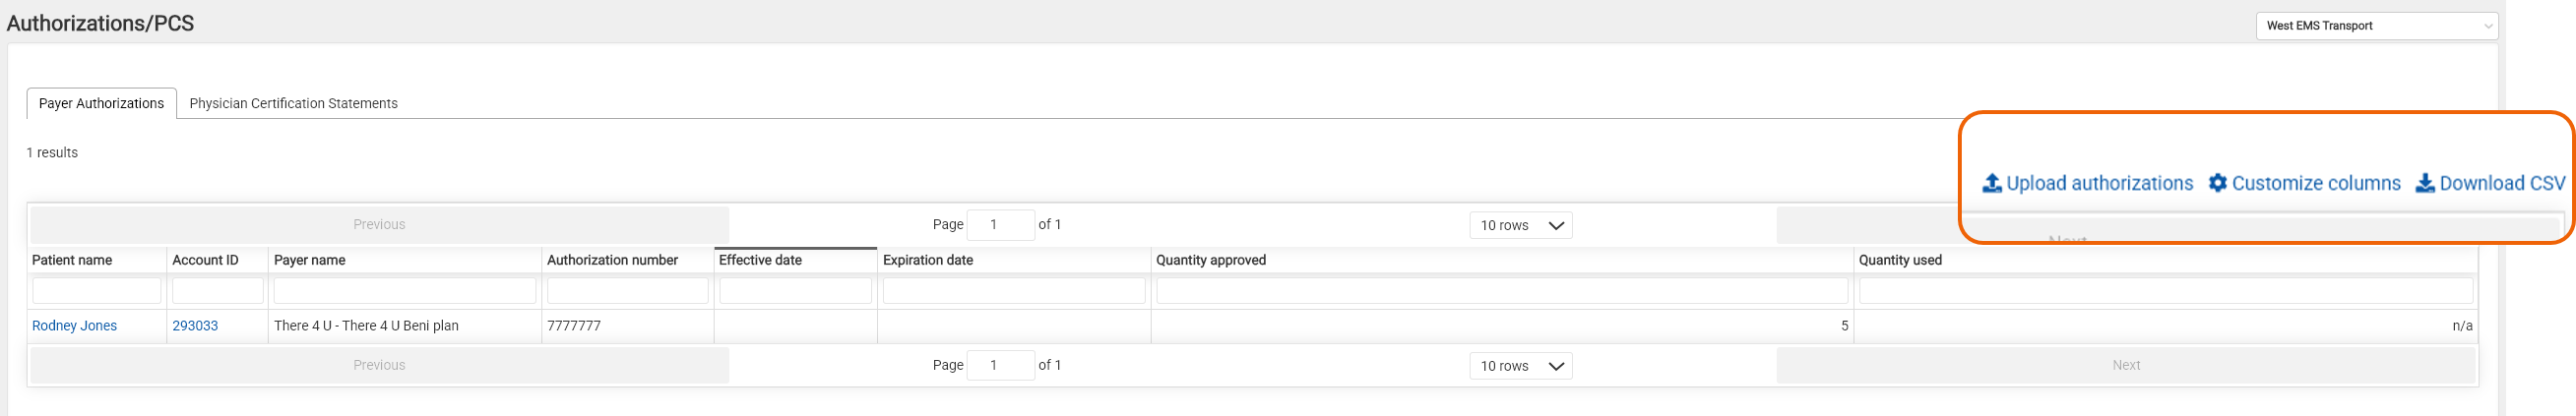Select the Payer Authorizations tab
The height and width of the screenshot is (416, 2576).
click(101, 104)
